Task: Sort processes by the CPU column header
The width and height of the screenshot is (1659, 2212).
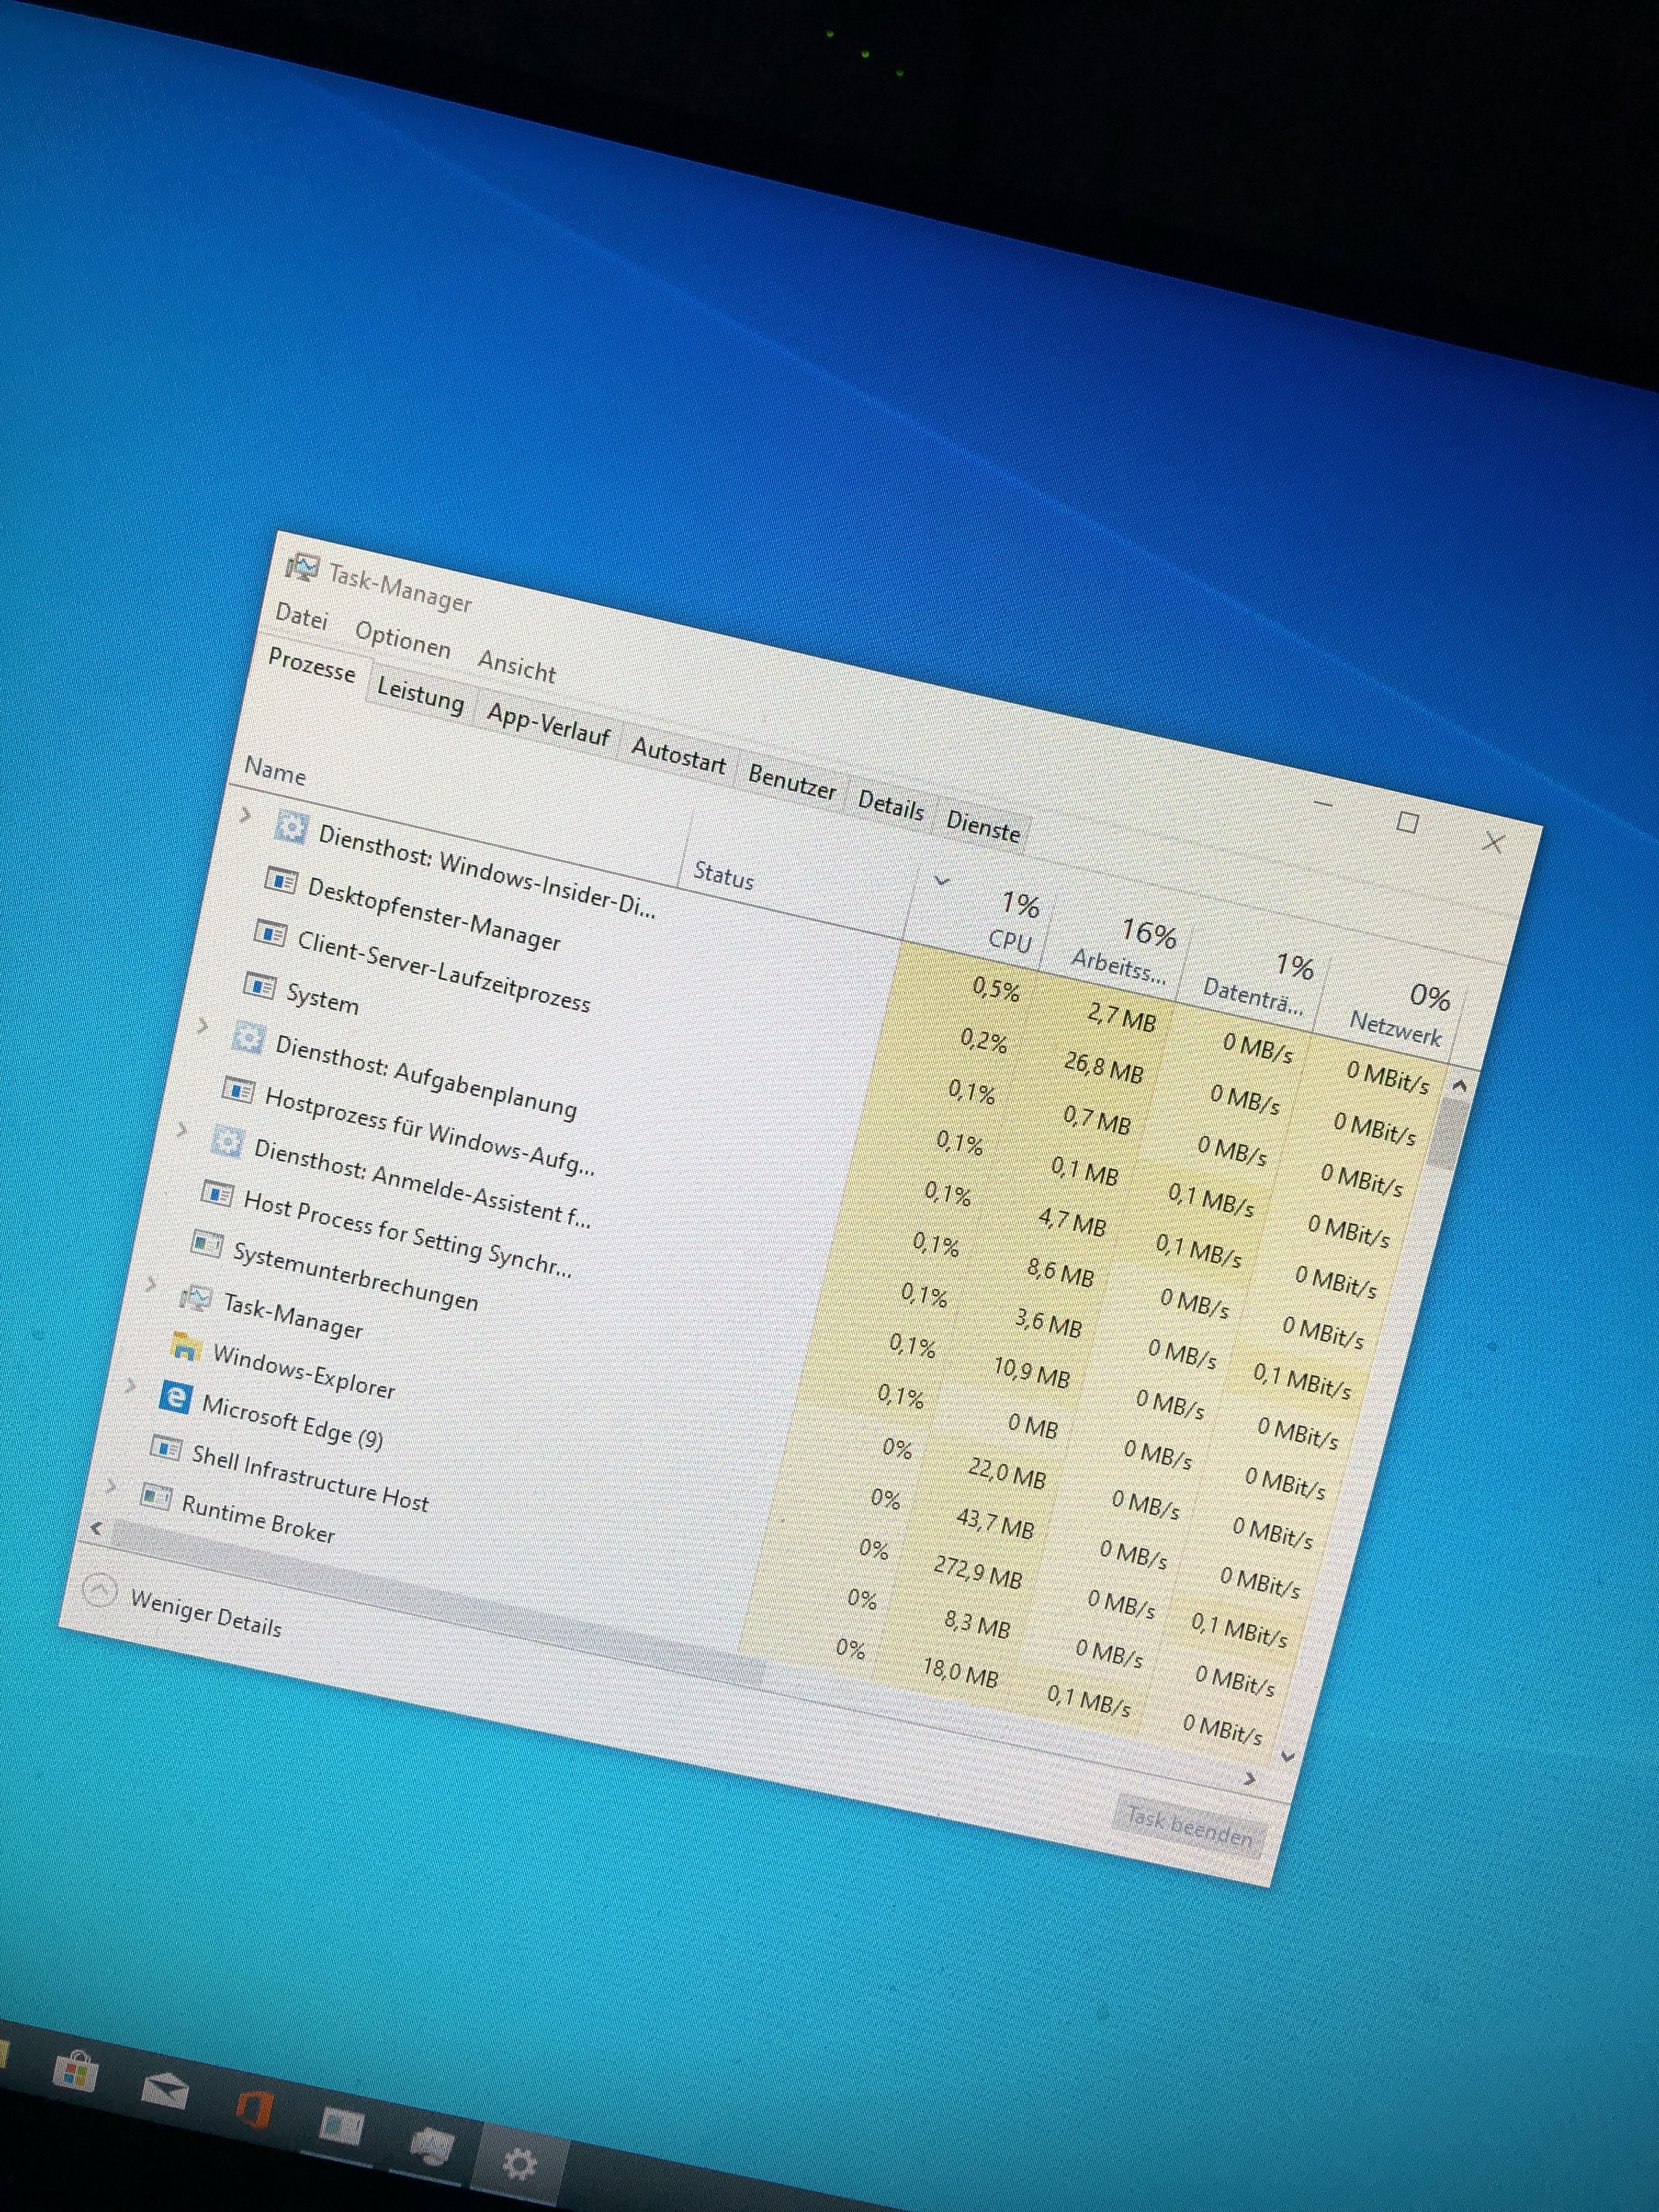Action: pos(1009,940)
